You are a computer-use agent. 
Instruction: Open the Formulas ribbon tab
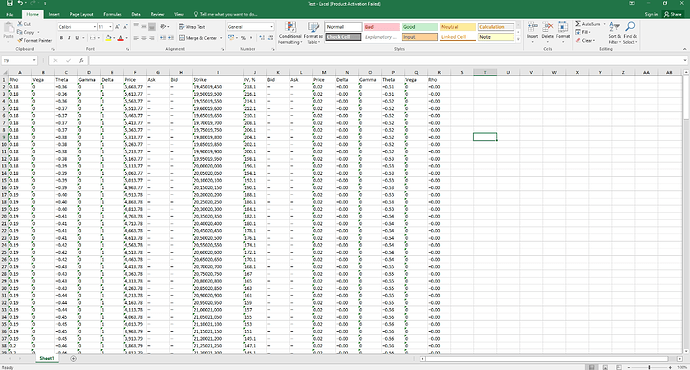(112, 14)
